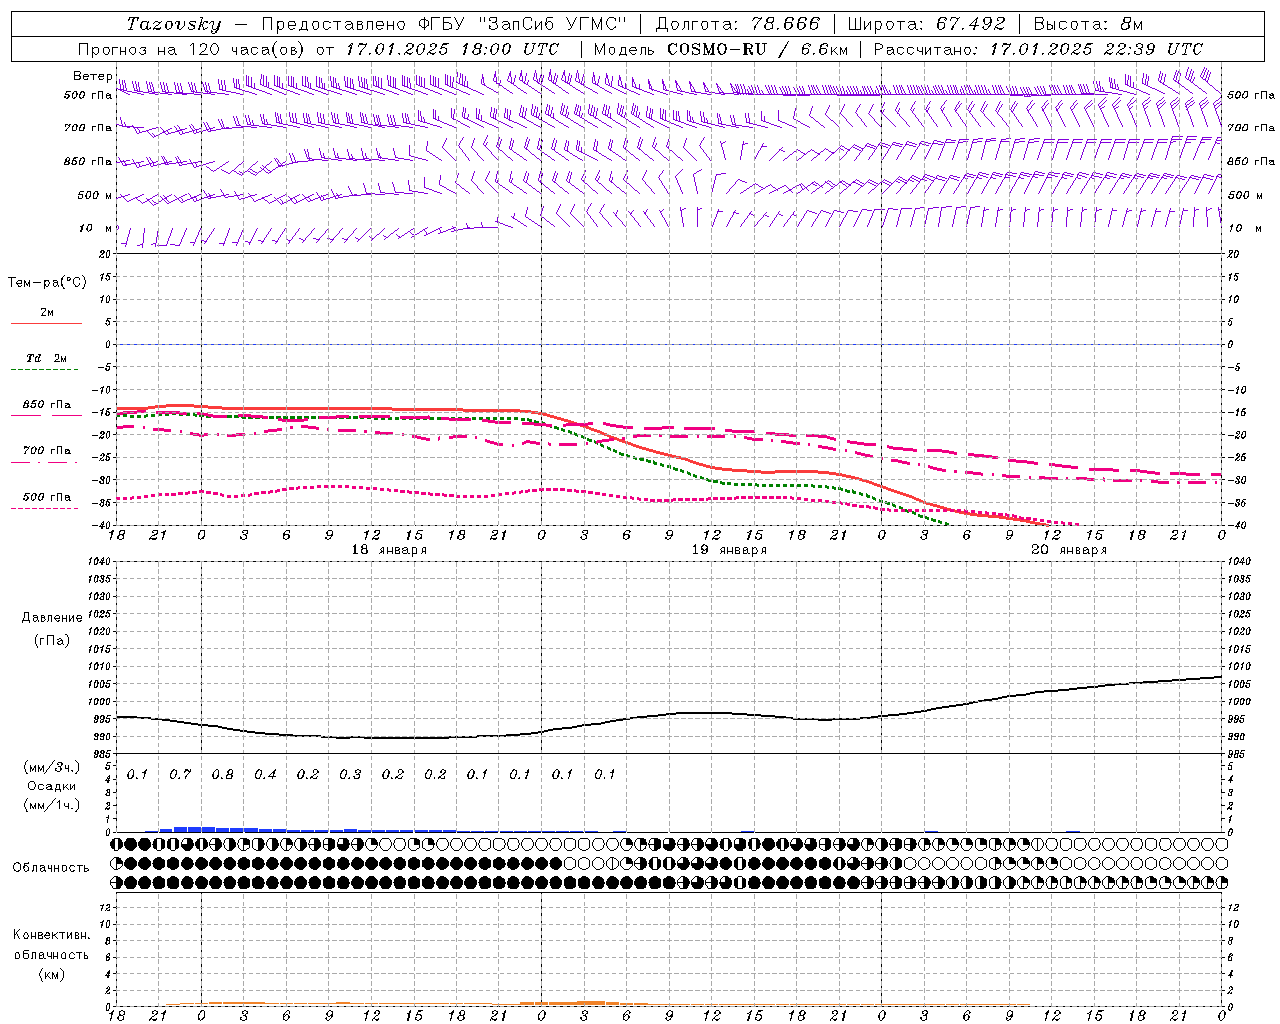Click the Конвективн. convective cloud label
This screenshot has width=1280, height=1024.
pos(51,935)
